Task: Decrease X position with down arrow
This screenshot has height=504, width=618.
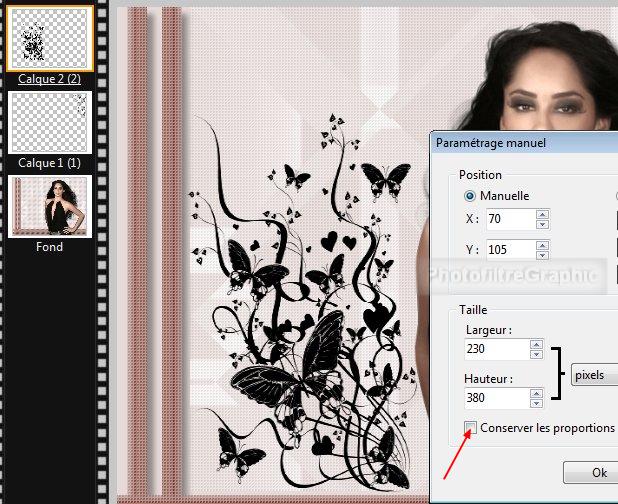Action: [x=542, y=225]
